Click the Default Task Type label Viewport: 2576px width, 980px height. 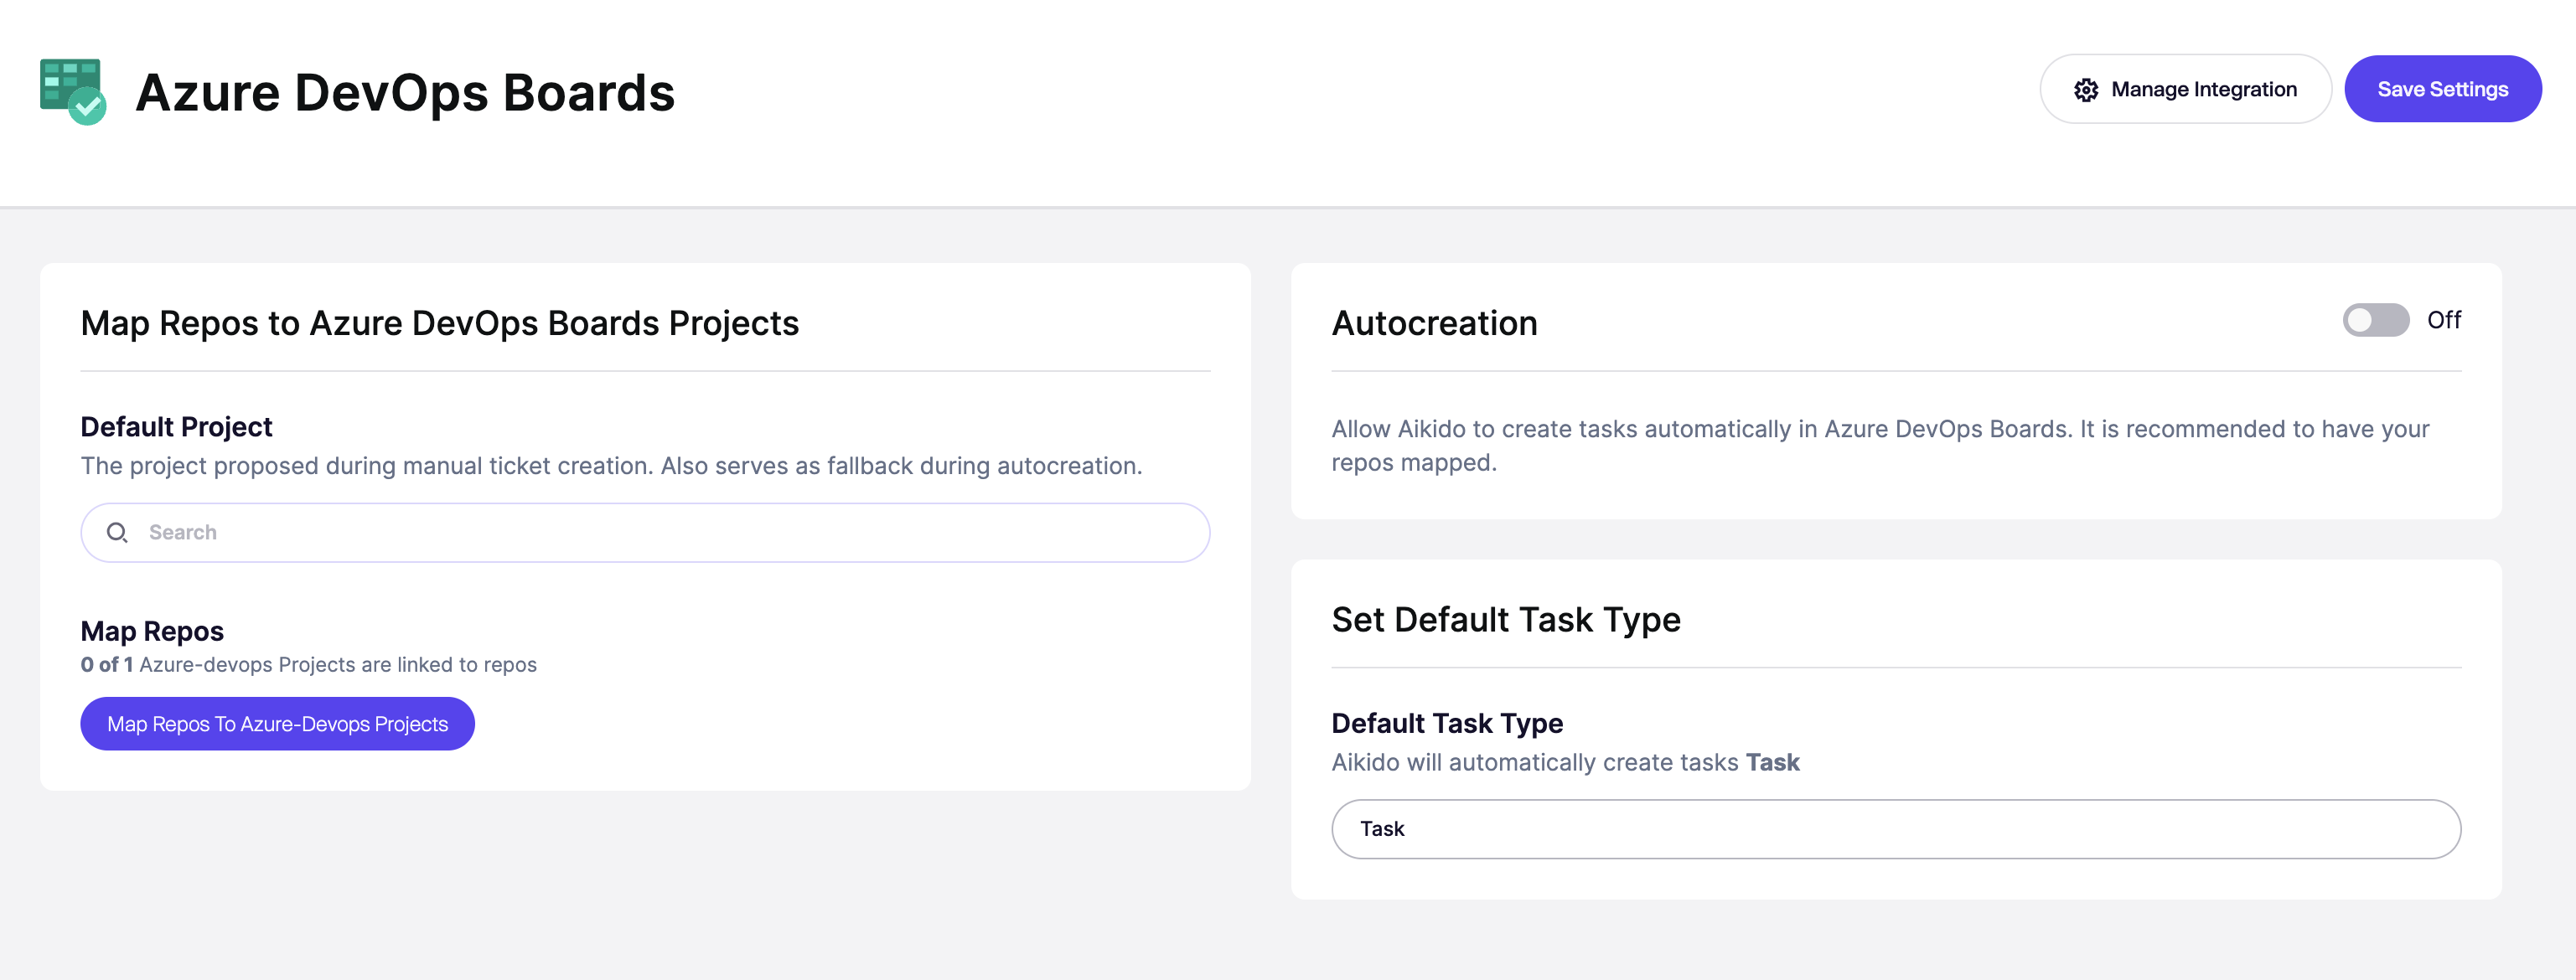point(1446,723)
